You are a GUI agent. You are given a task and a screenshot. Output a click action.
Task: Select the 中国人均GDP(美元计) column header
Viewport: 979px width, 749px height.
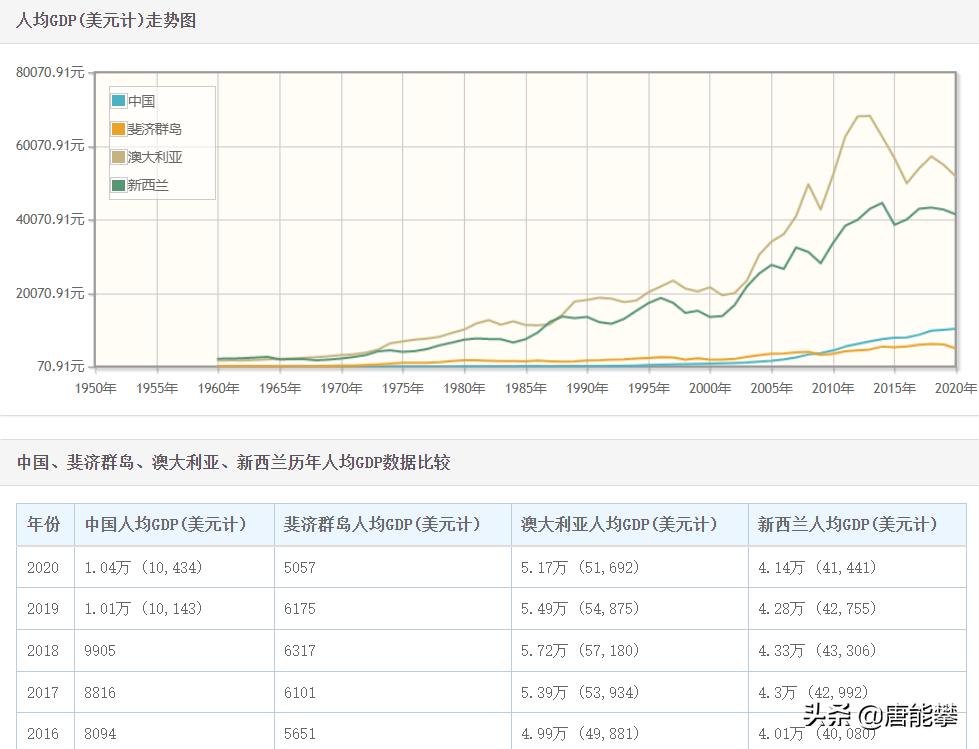tap(165, 524)
